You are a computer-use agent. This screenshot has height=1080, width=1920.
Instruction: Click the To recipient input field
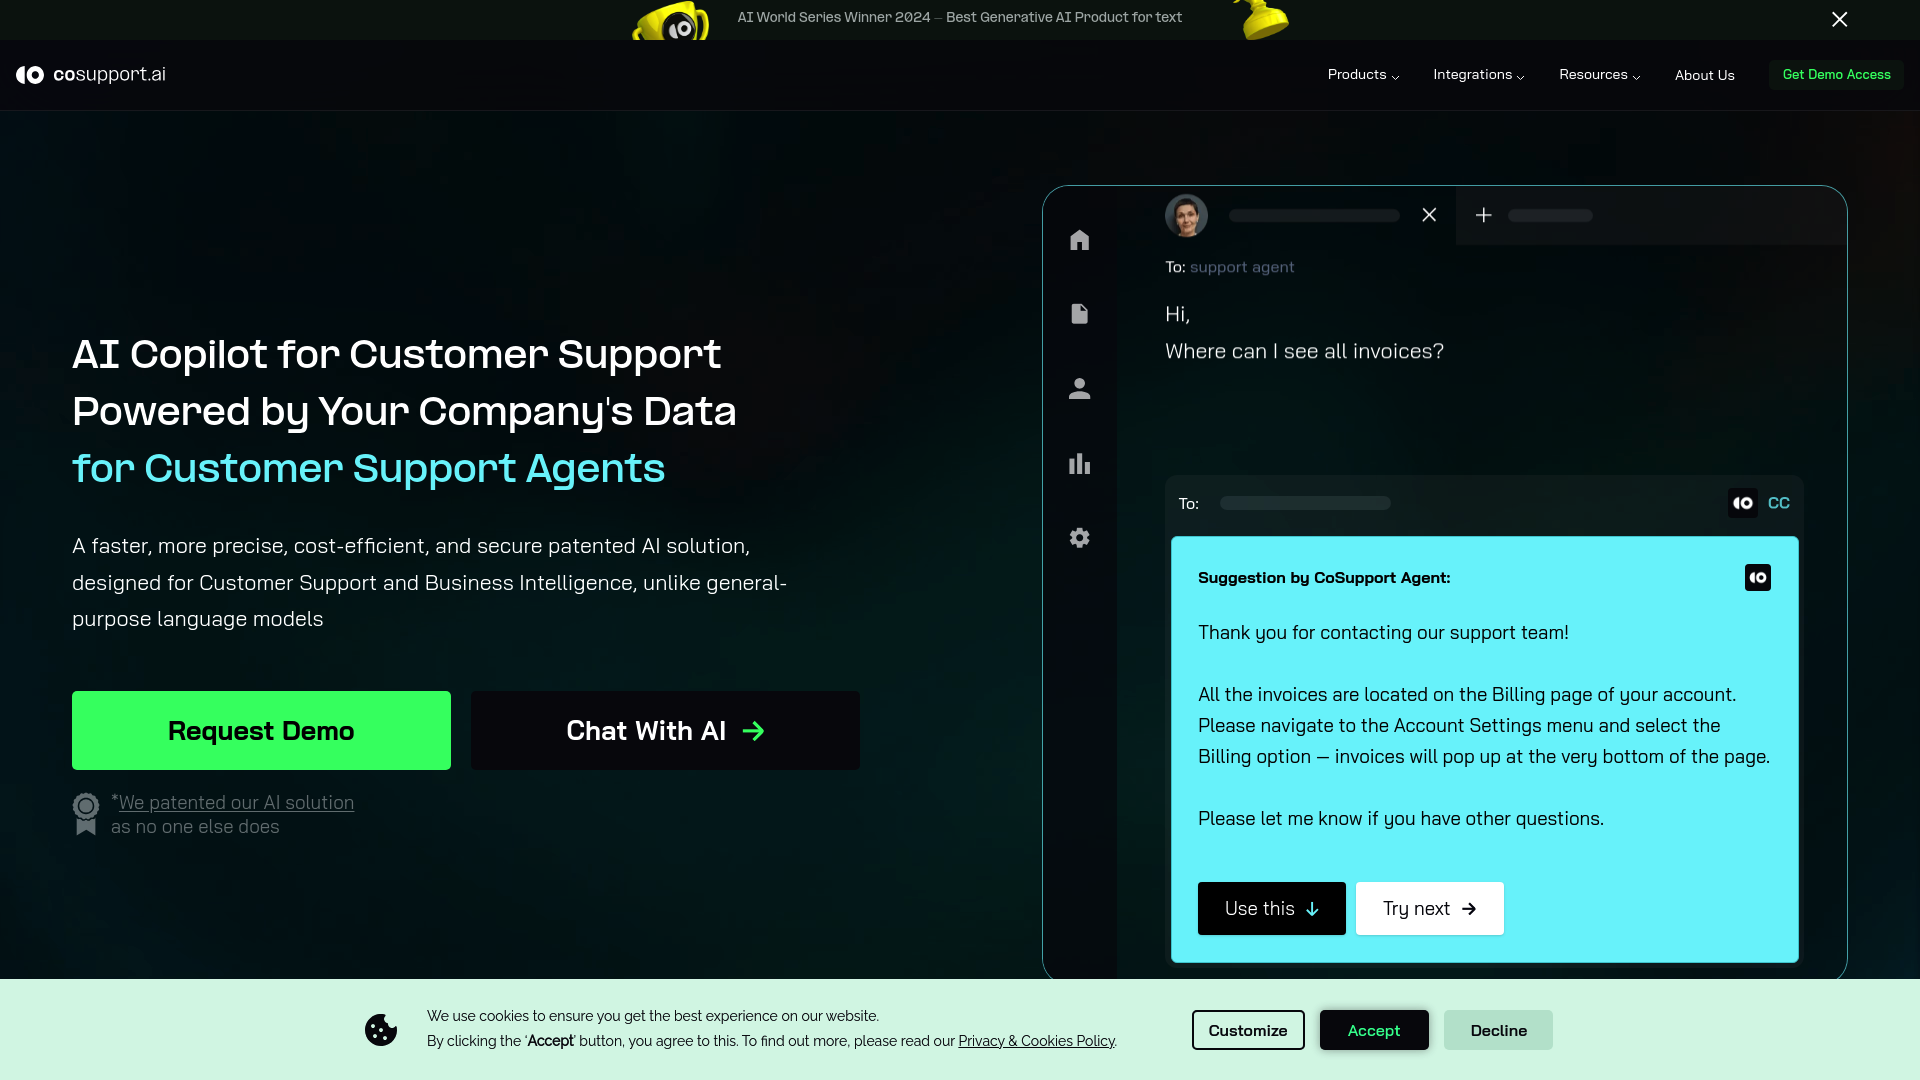(x=1305, y=502)
